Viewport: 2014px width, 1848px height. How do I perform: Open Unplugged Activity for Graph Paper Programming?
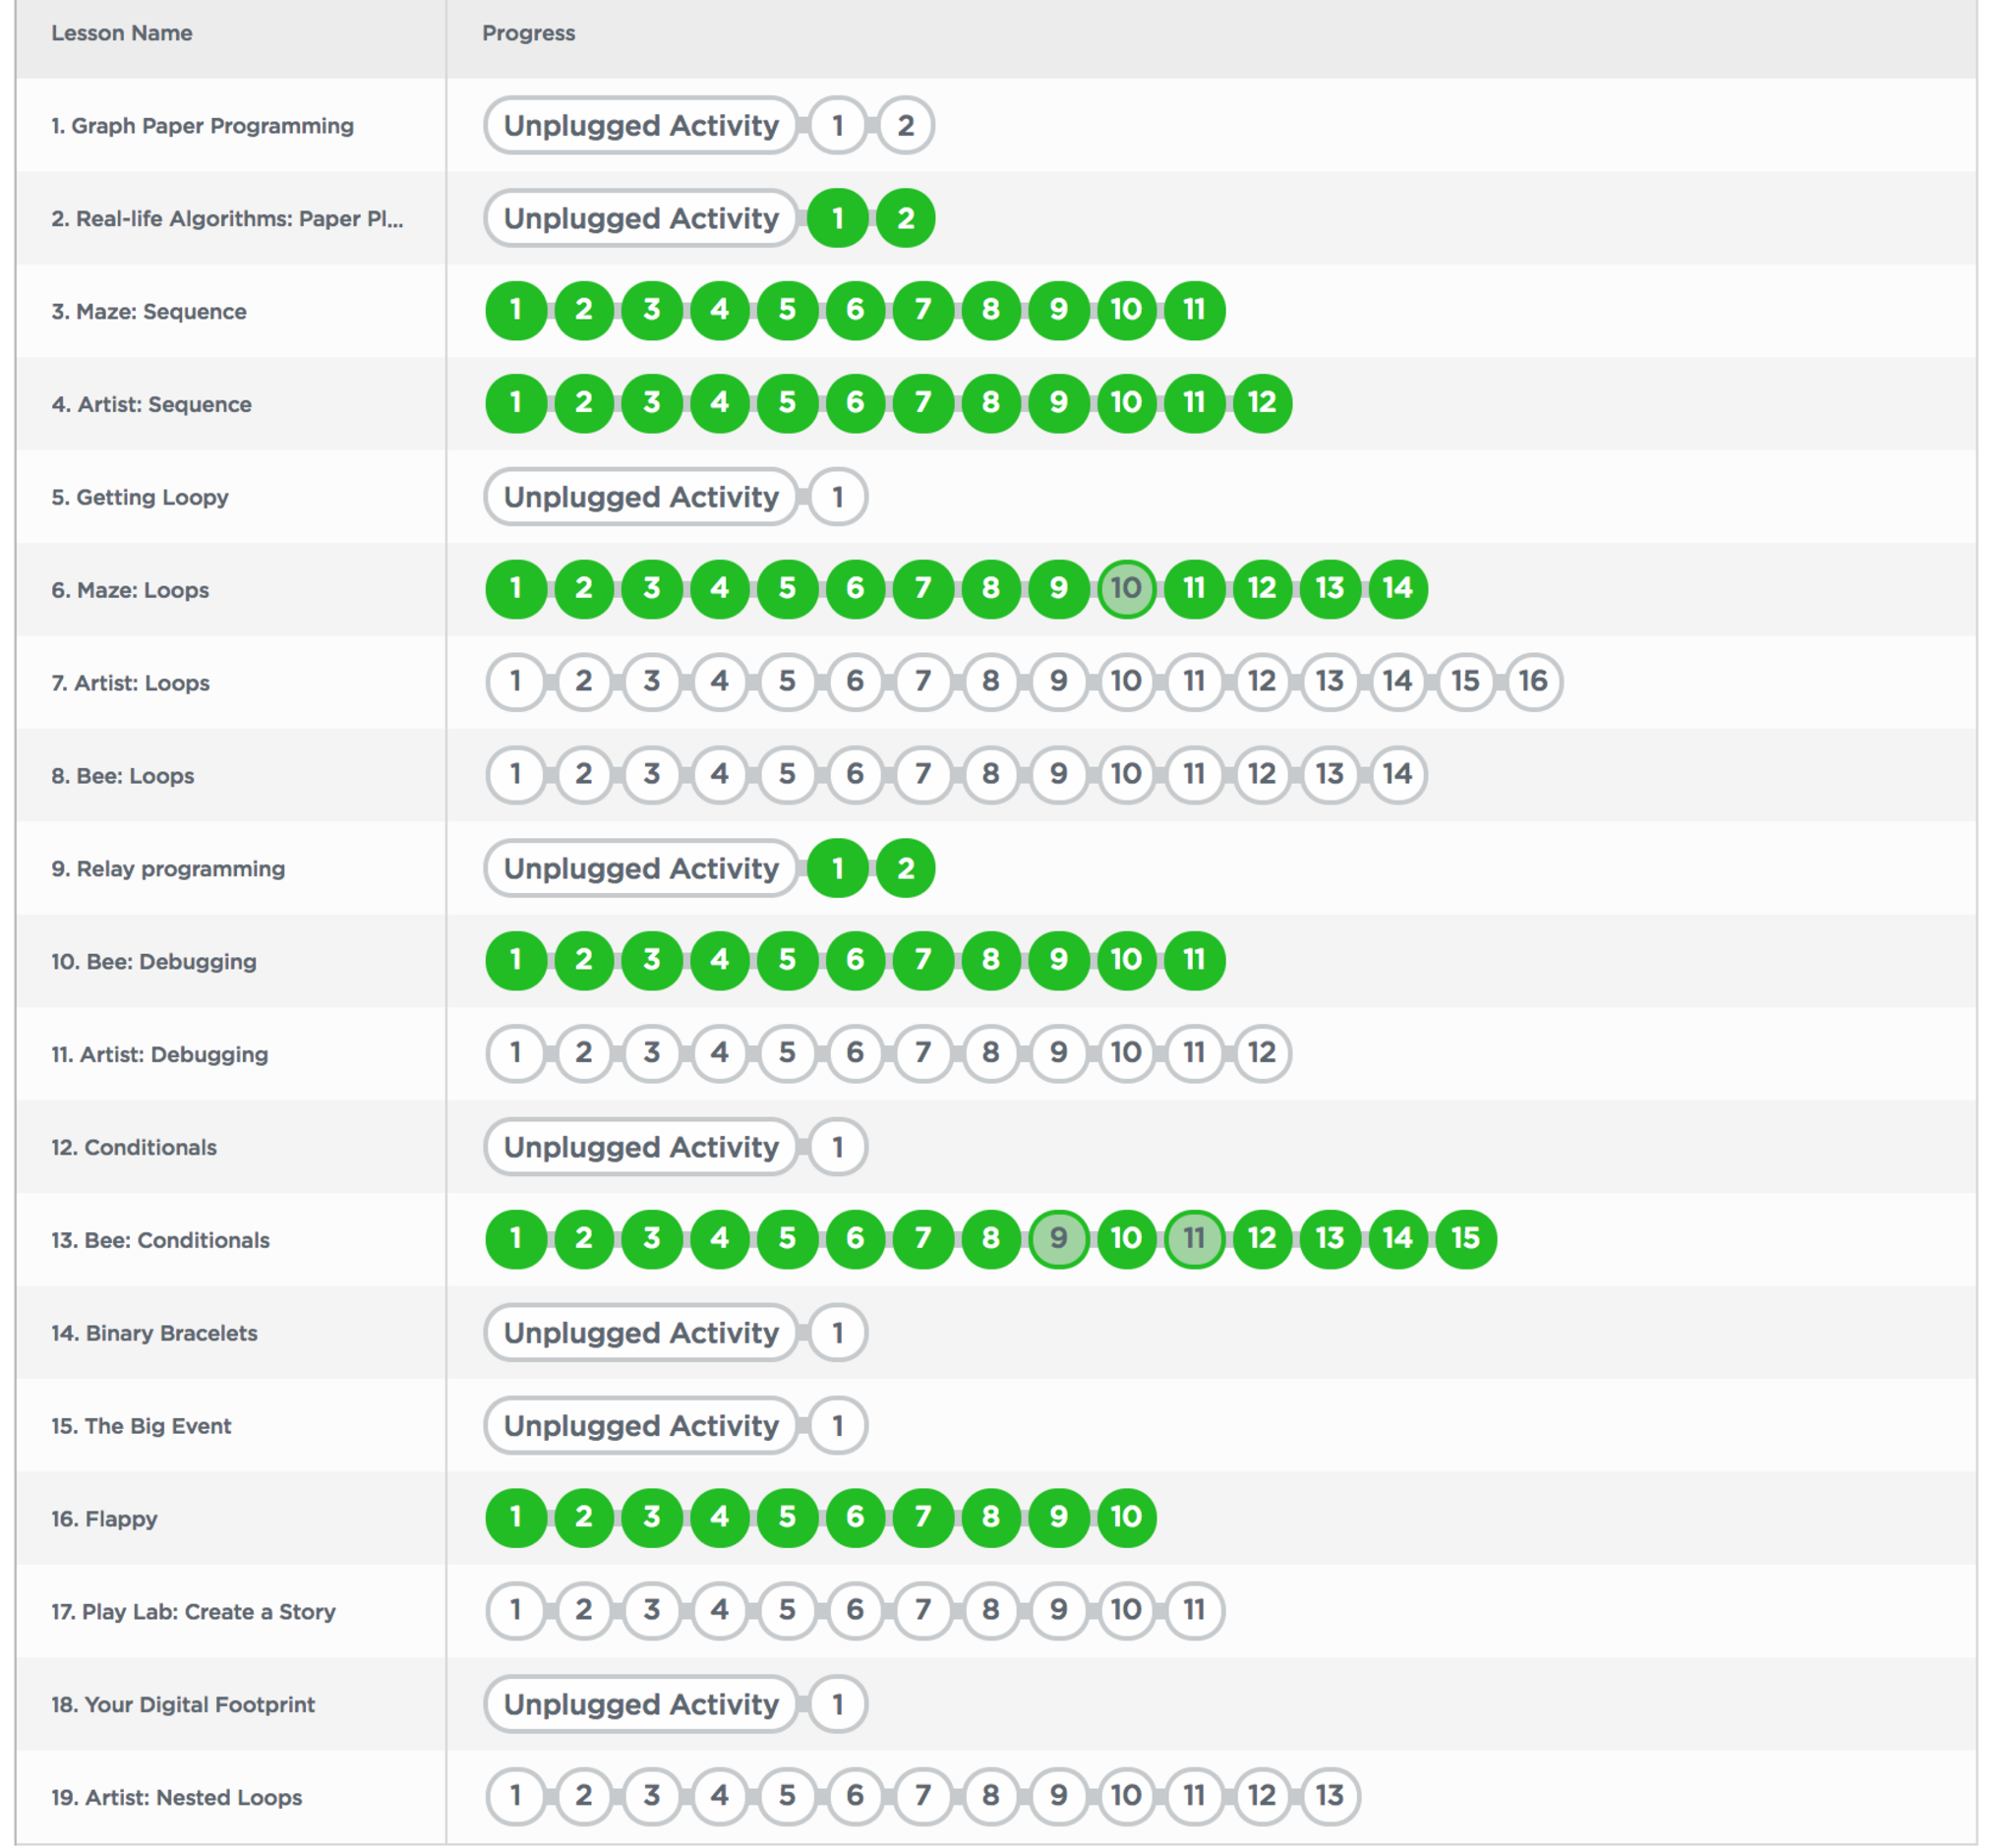[x=641, y=125]
